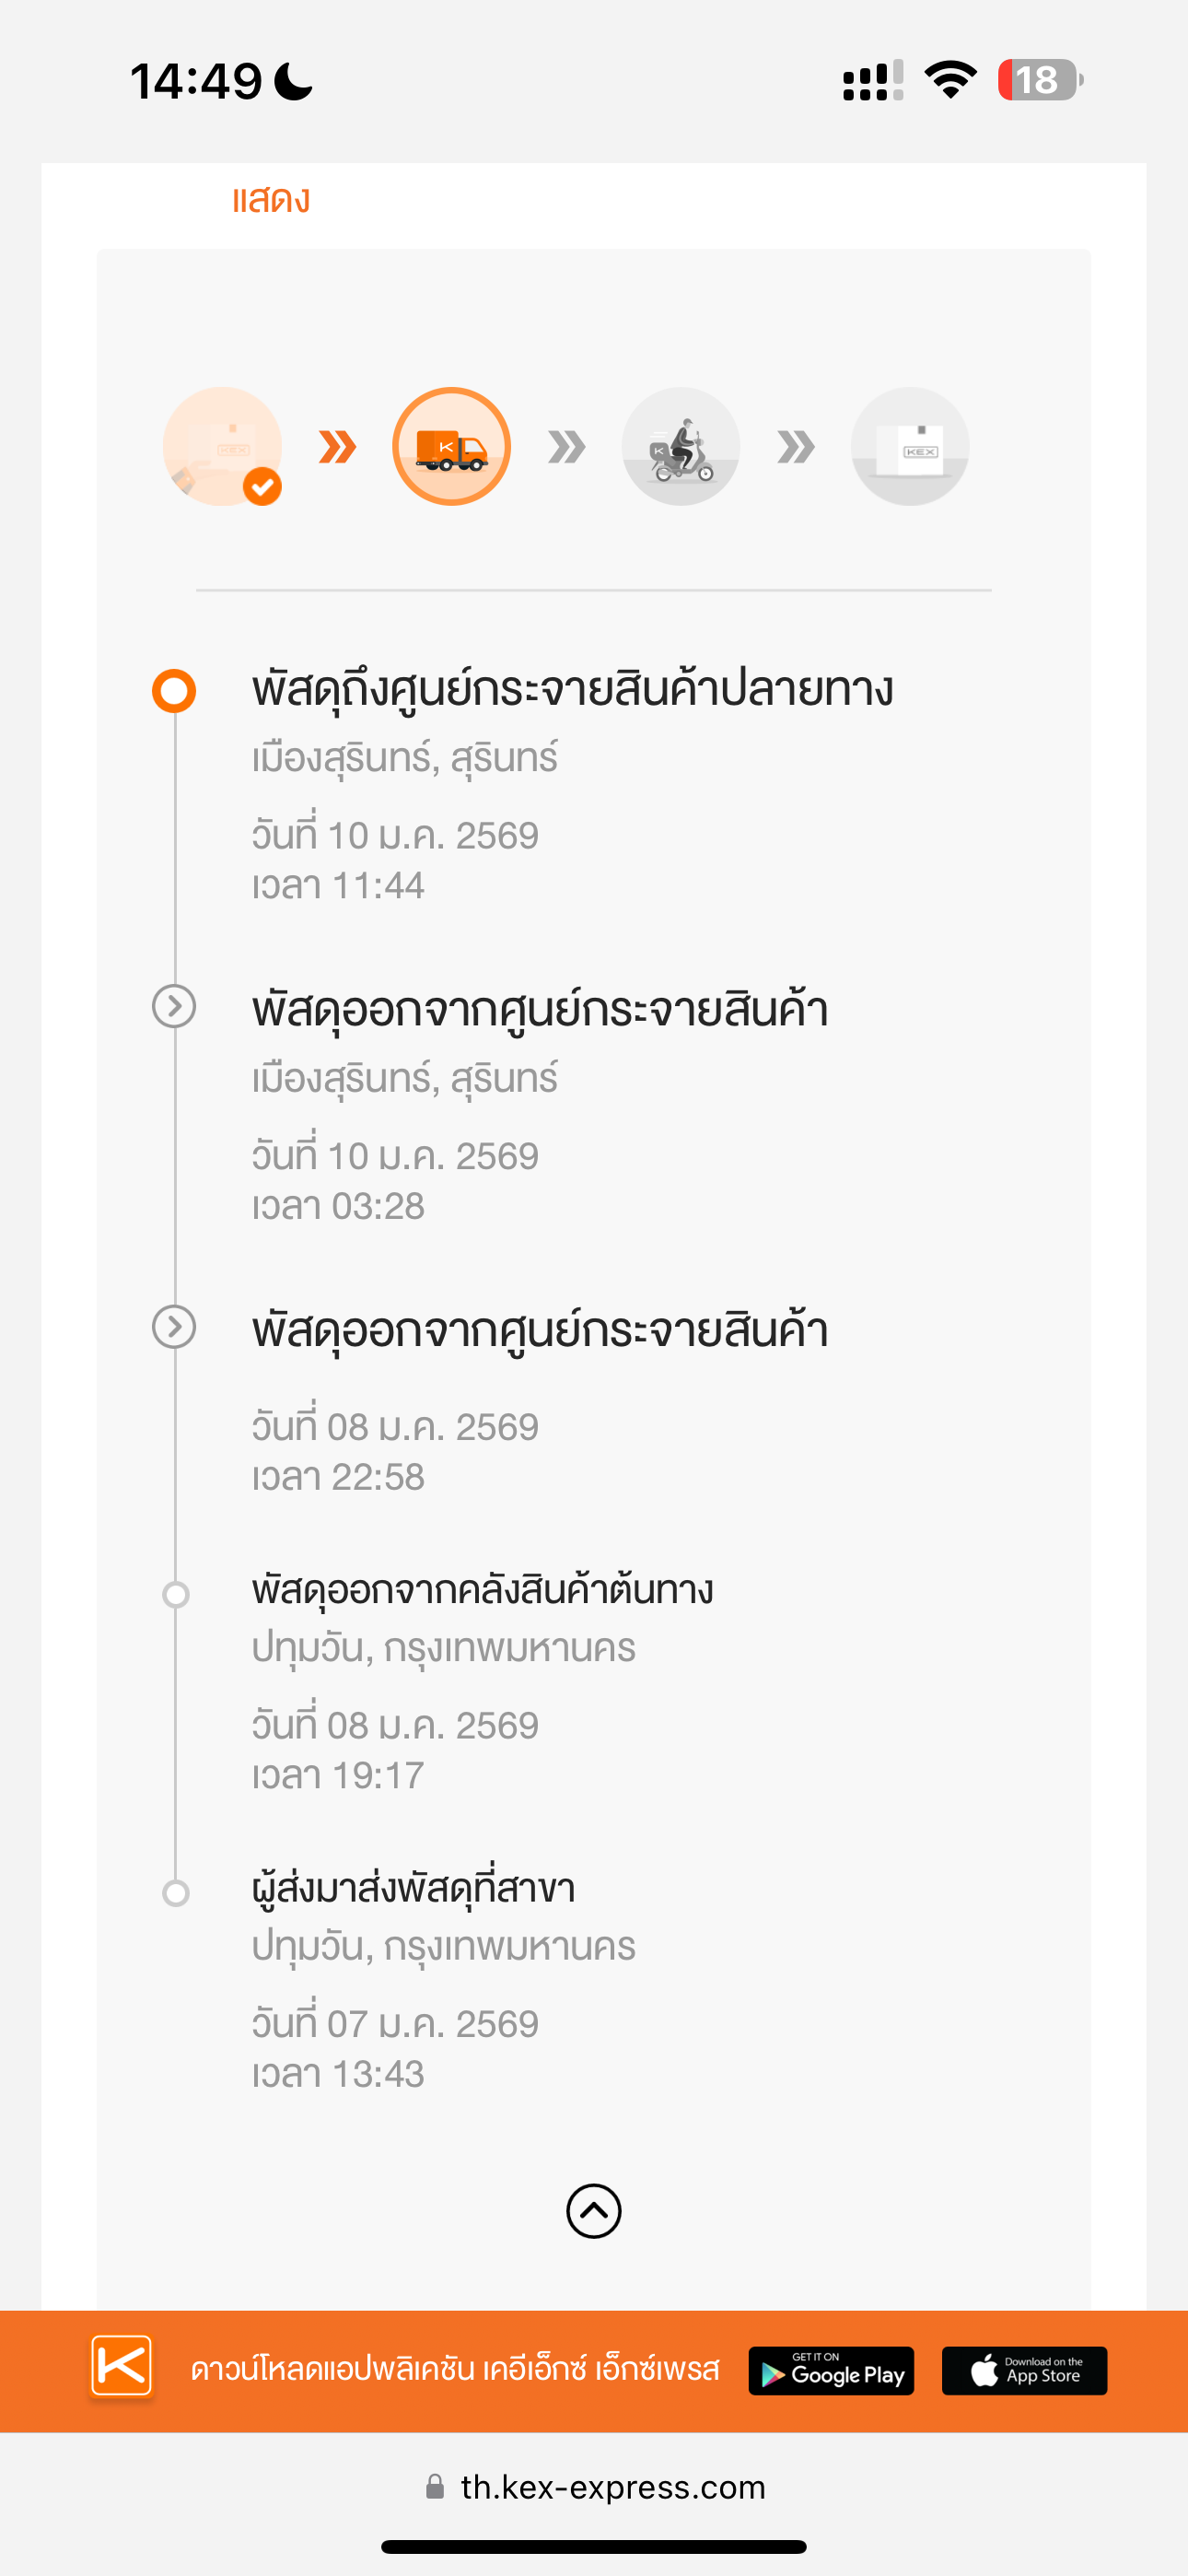Tap the clock showing 14:49

click(196, 81)
